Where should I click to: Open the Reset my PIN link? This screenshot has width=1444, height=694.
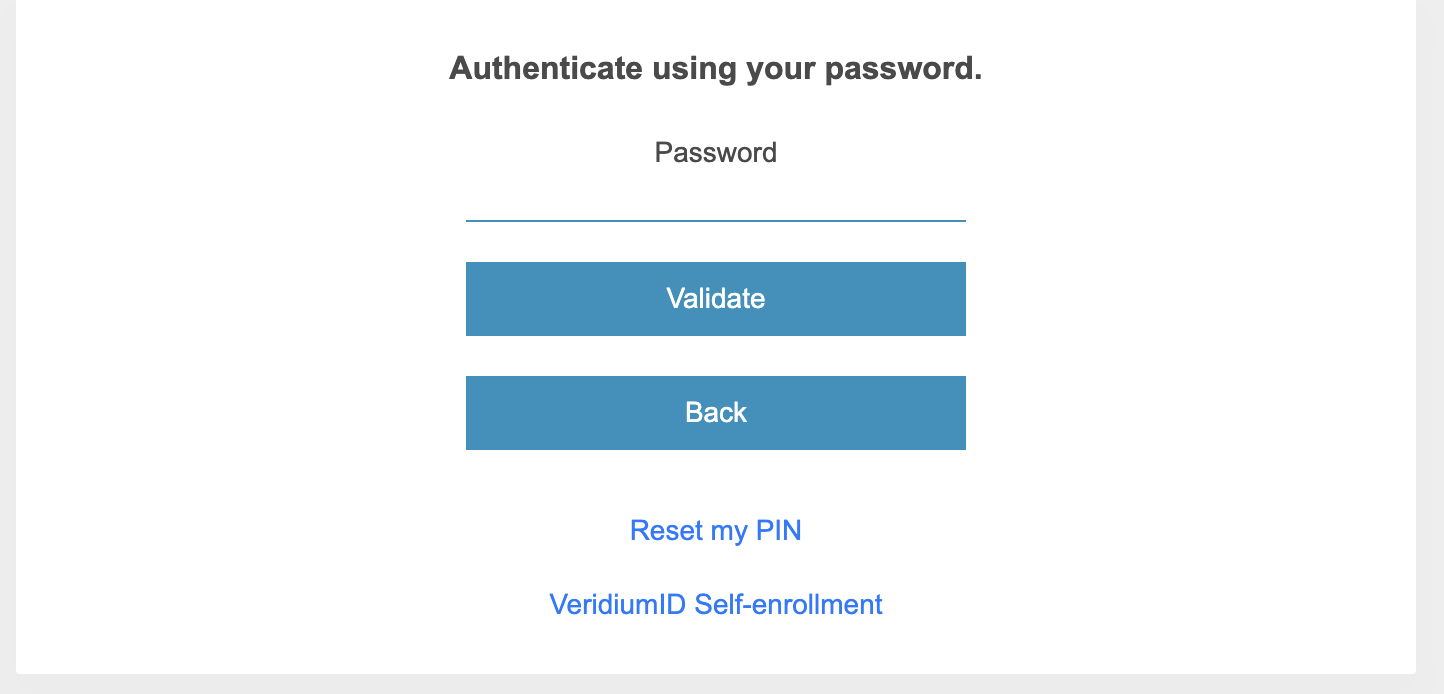pyautogui.click(x=715, y=531)
